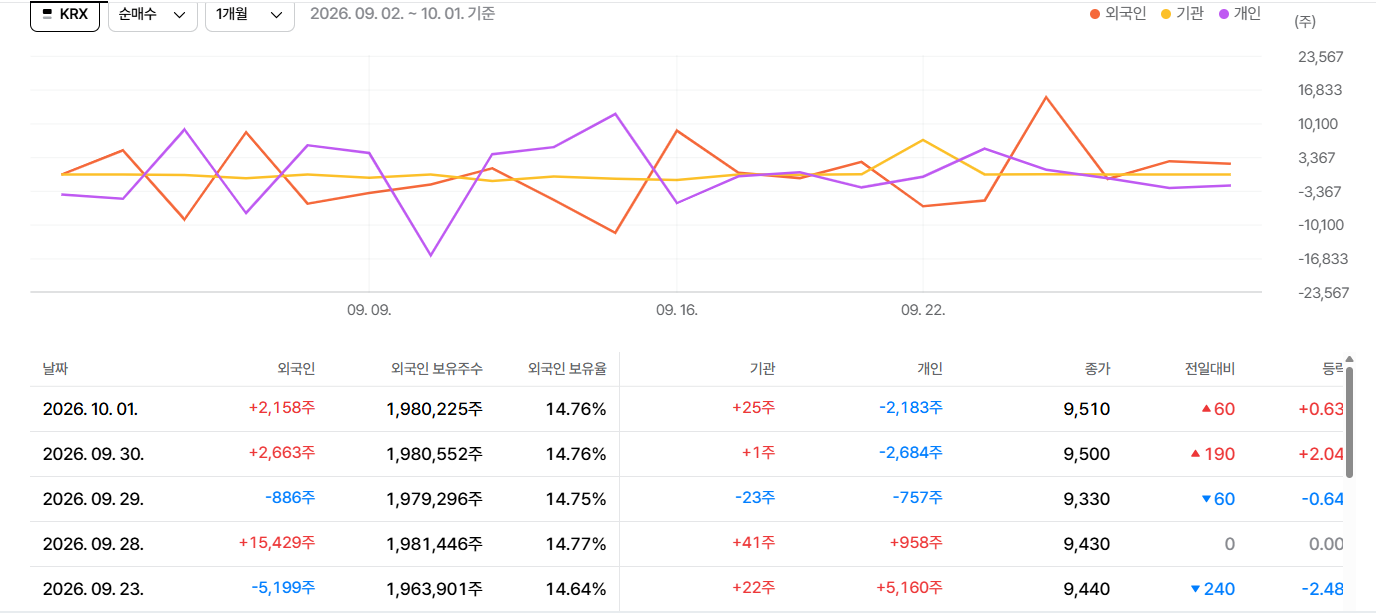Select the 외국인 보유주수 column header
Viewport: 1376px width, 613px height.
437,369
